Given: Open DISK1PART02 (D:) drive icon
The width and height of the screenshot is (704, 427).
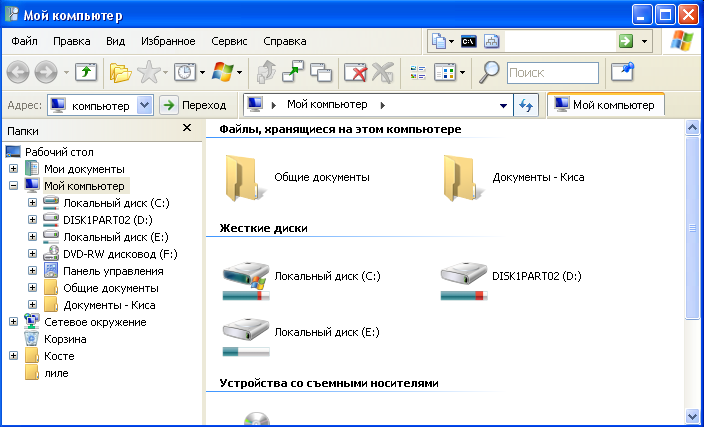Looking at the screenshot, I should [463, 275].
